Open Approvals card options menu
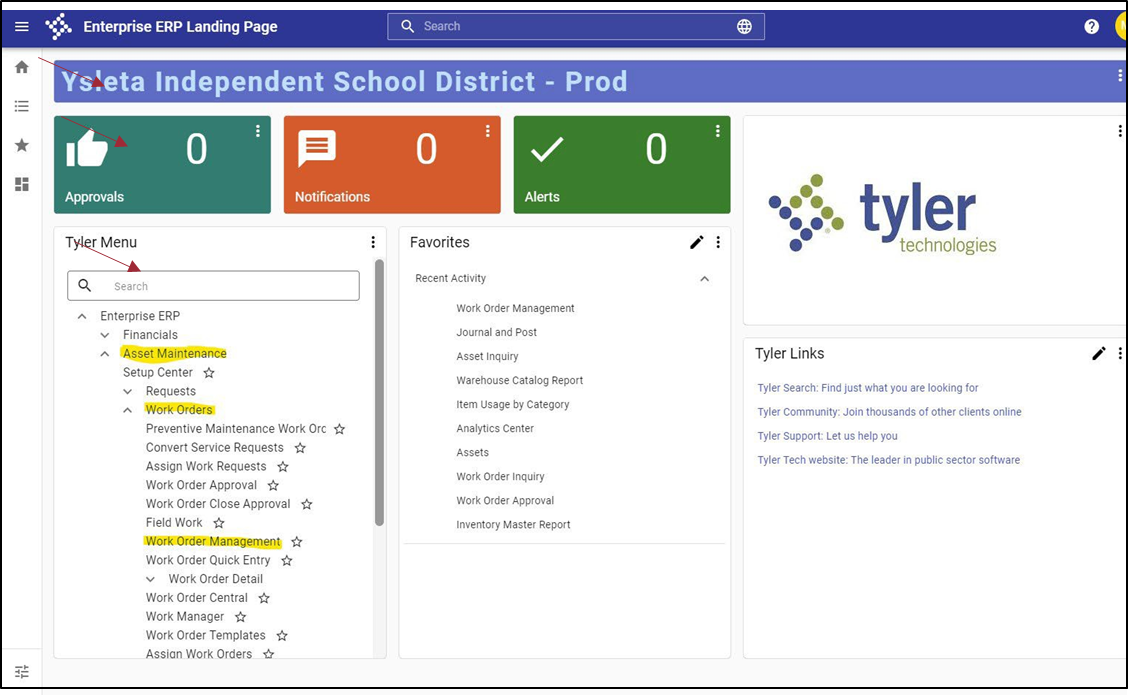 (x=258, y=131)
